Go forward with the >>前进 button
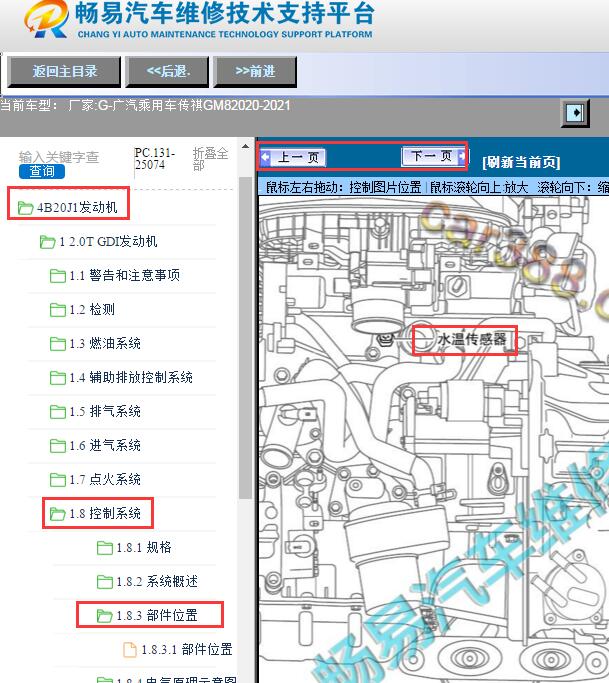The image size is (609, 683). coord(255,71)
